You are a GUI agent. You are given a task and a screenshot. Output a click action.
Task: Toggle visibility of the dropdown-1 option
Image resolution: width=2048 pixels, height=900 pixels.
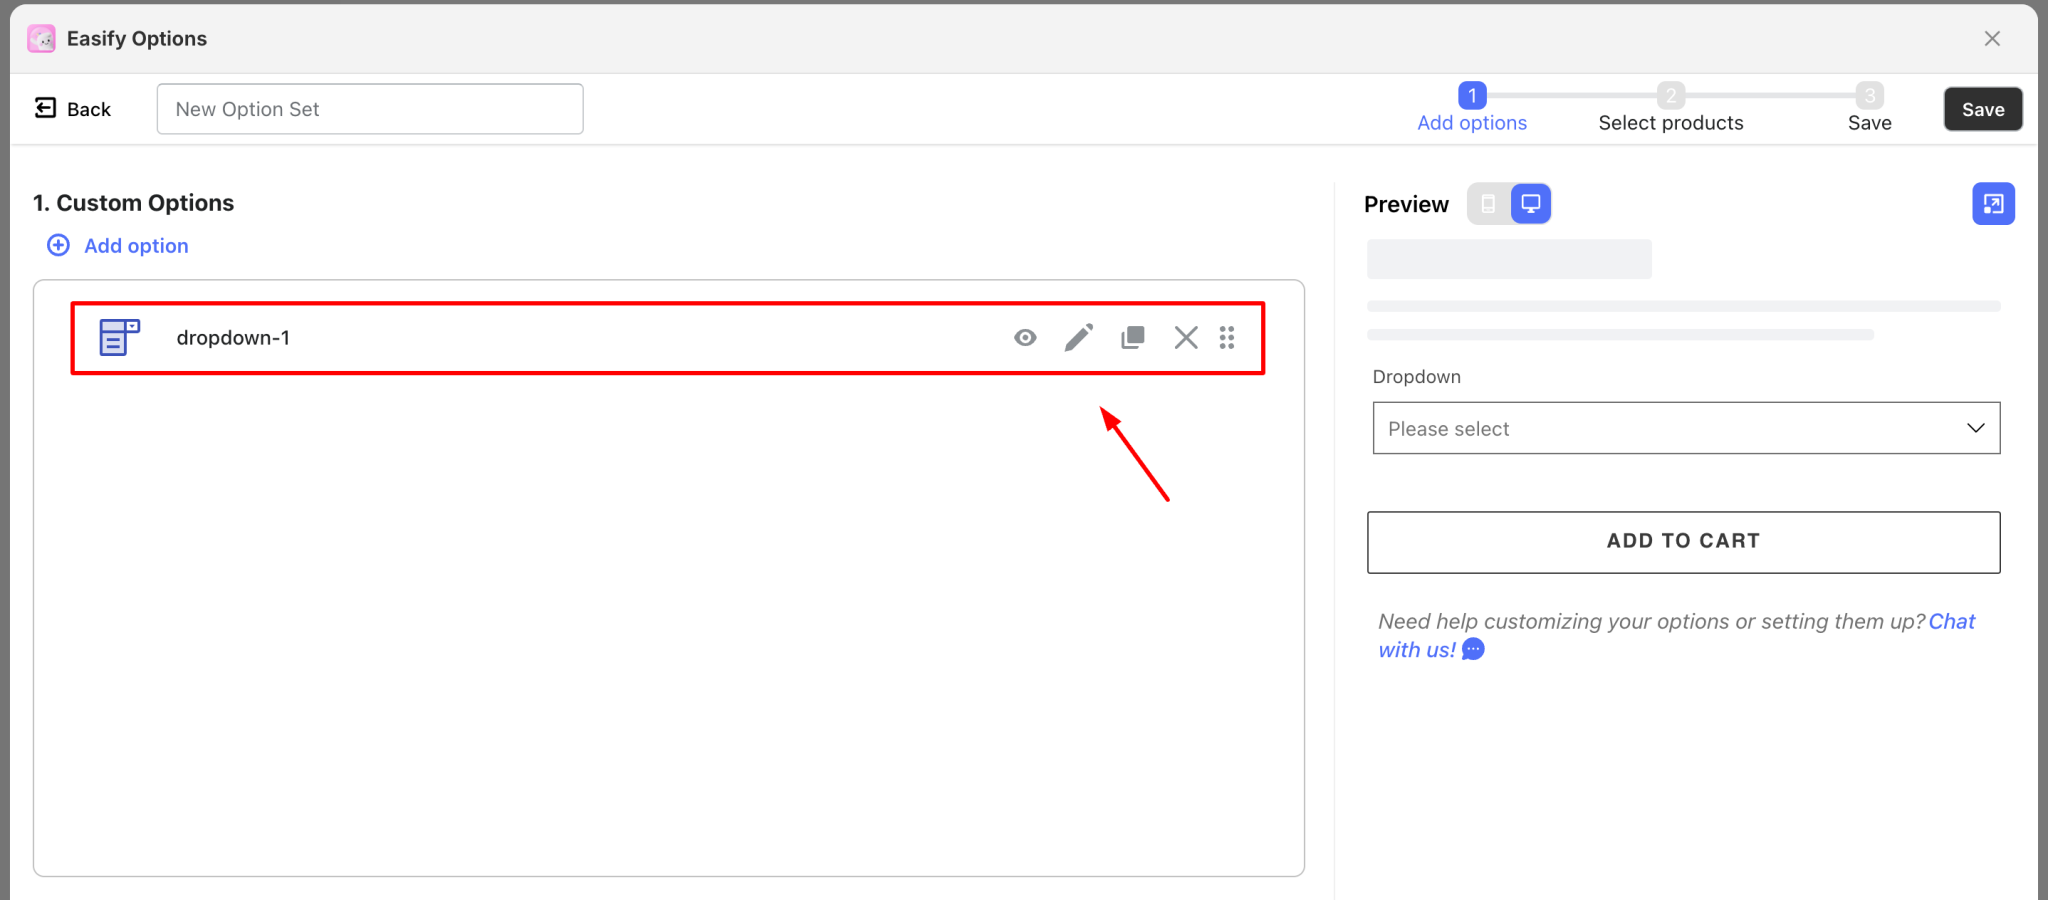point(1024,338)
